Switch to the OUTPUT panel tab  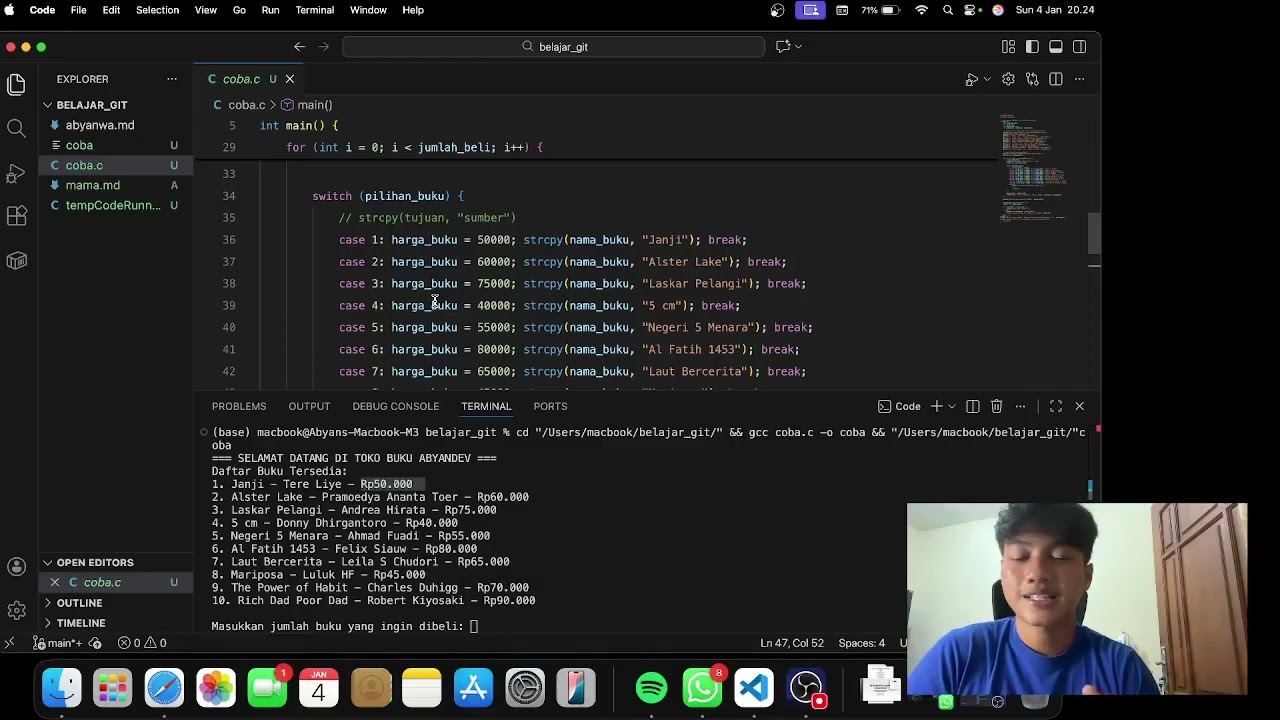(x=309, y=406)
